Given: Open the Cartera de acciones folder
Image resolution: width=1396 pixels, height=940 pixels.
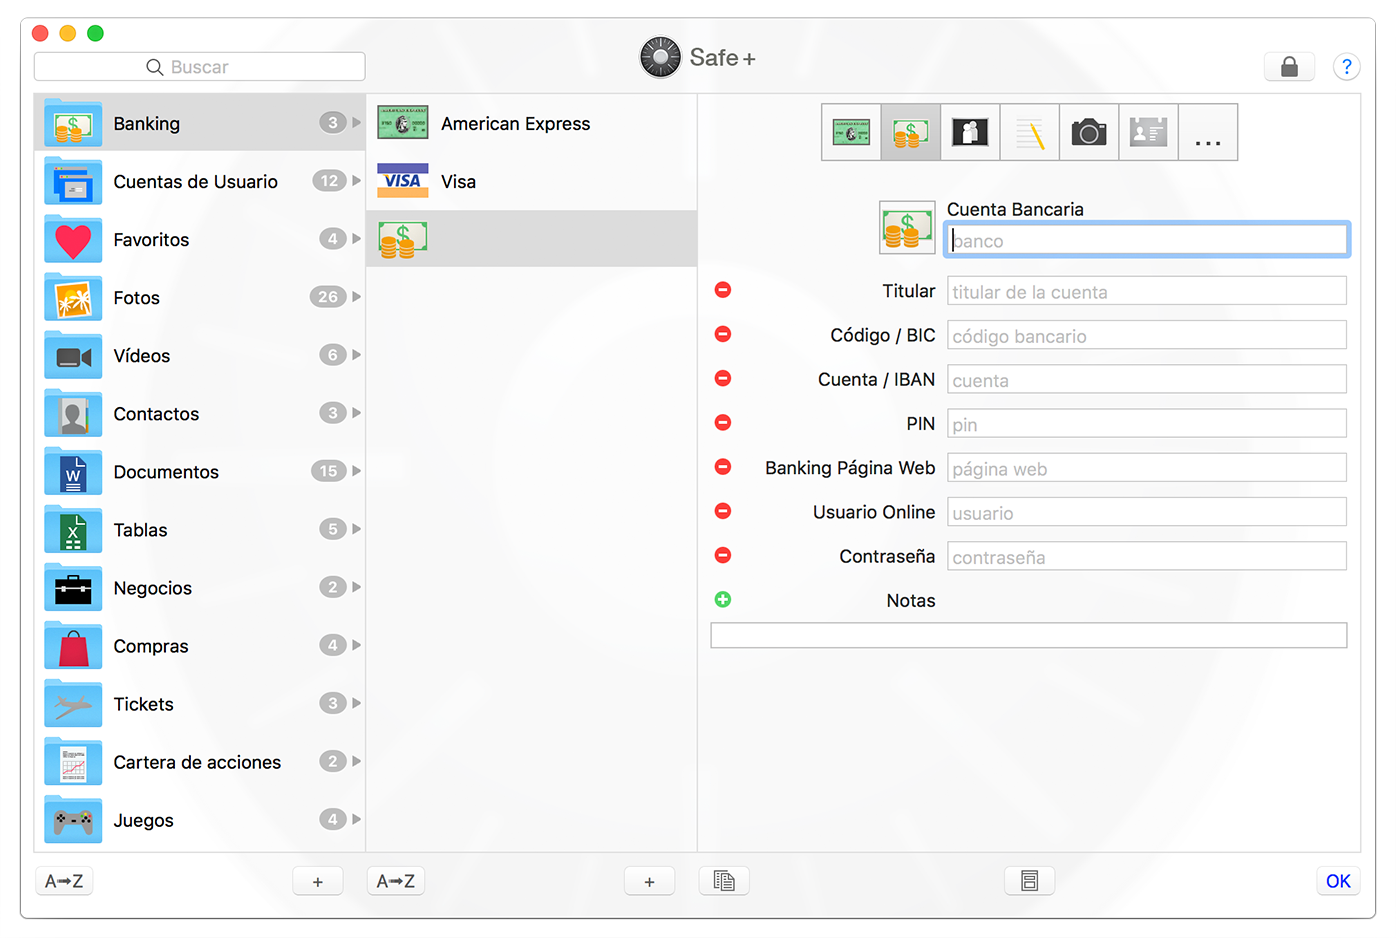Looking at the screenshot, I should tap(199, 761).
